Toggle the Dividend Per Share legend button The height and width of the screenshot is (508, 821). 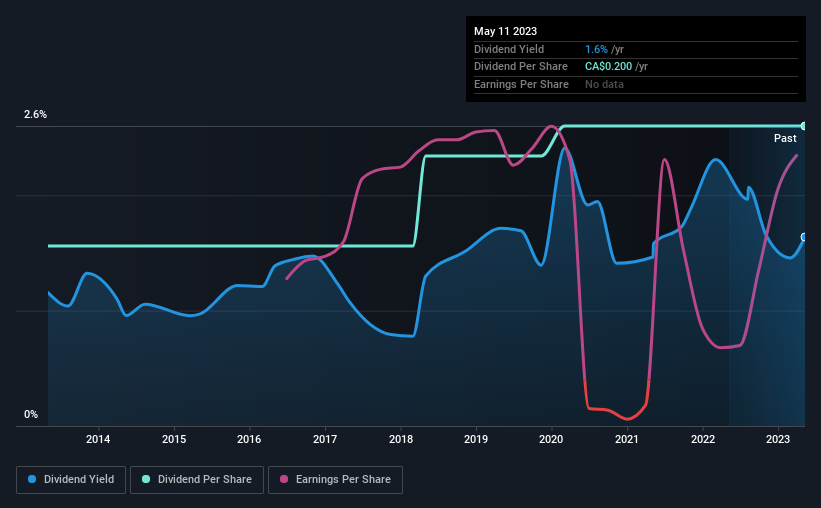tap(197, 480)
